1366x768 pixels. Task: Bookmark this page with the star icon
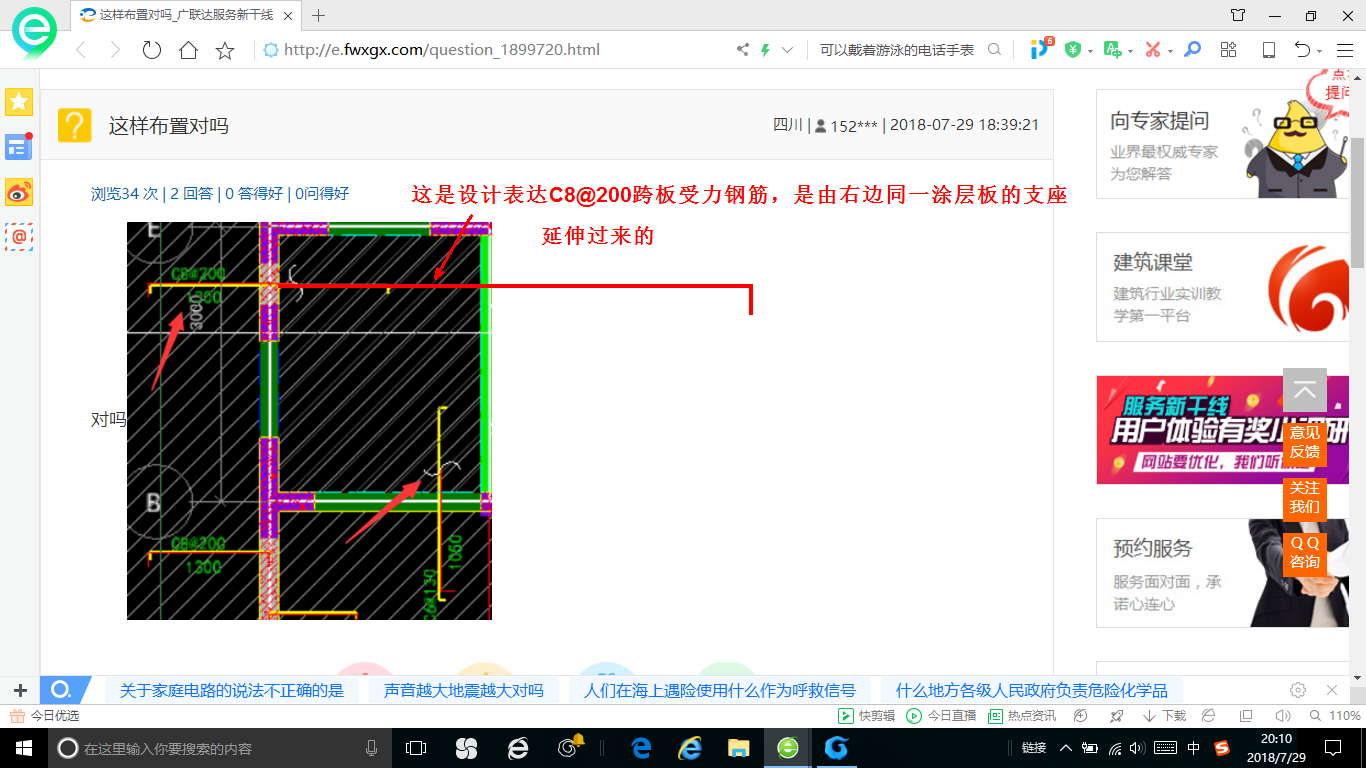tap(225, 50)
